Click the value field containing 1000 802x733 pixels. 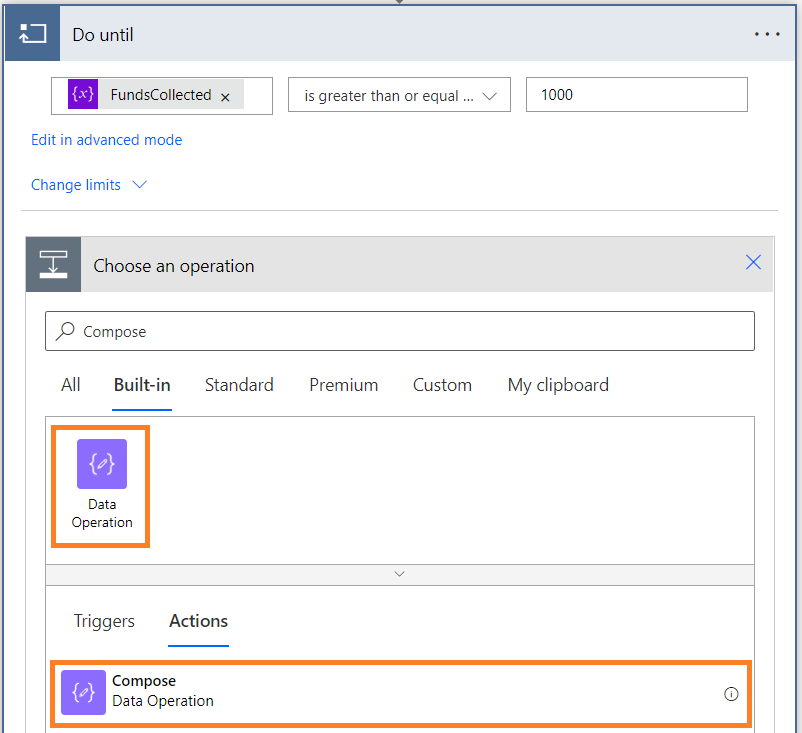tap(636, 95)
